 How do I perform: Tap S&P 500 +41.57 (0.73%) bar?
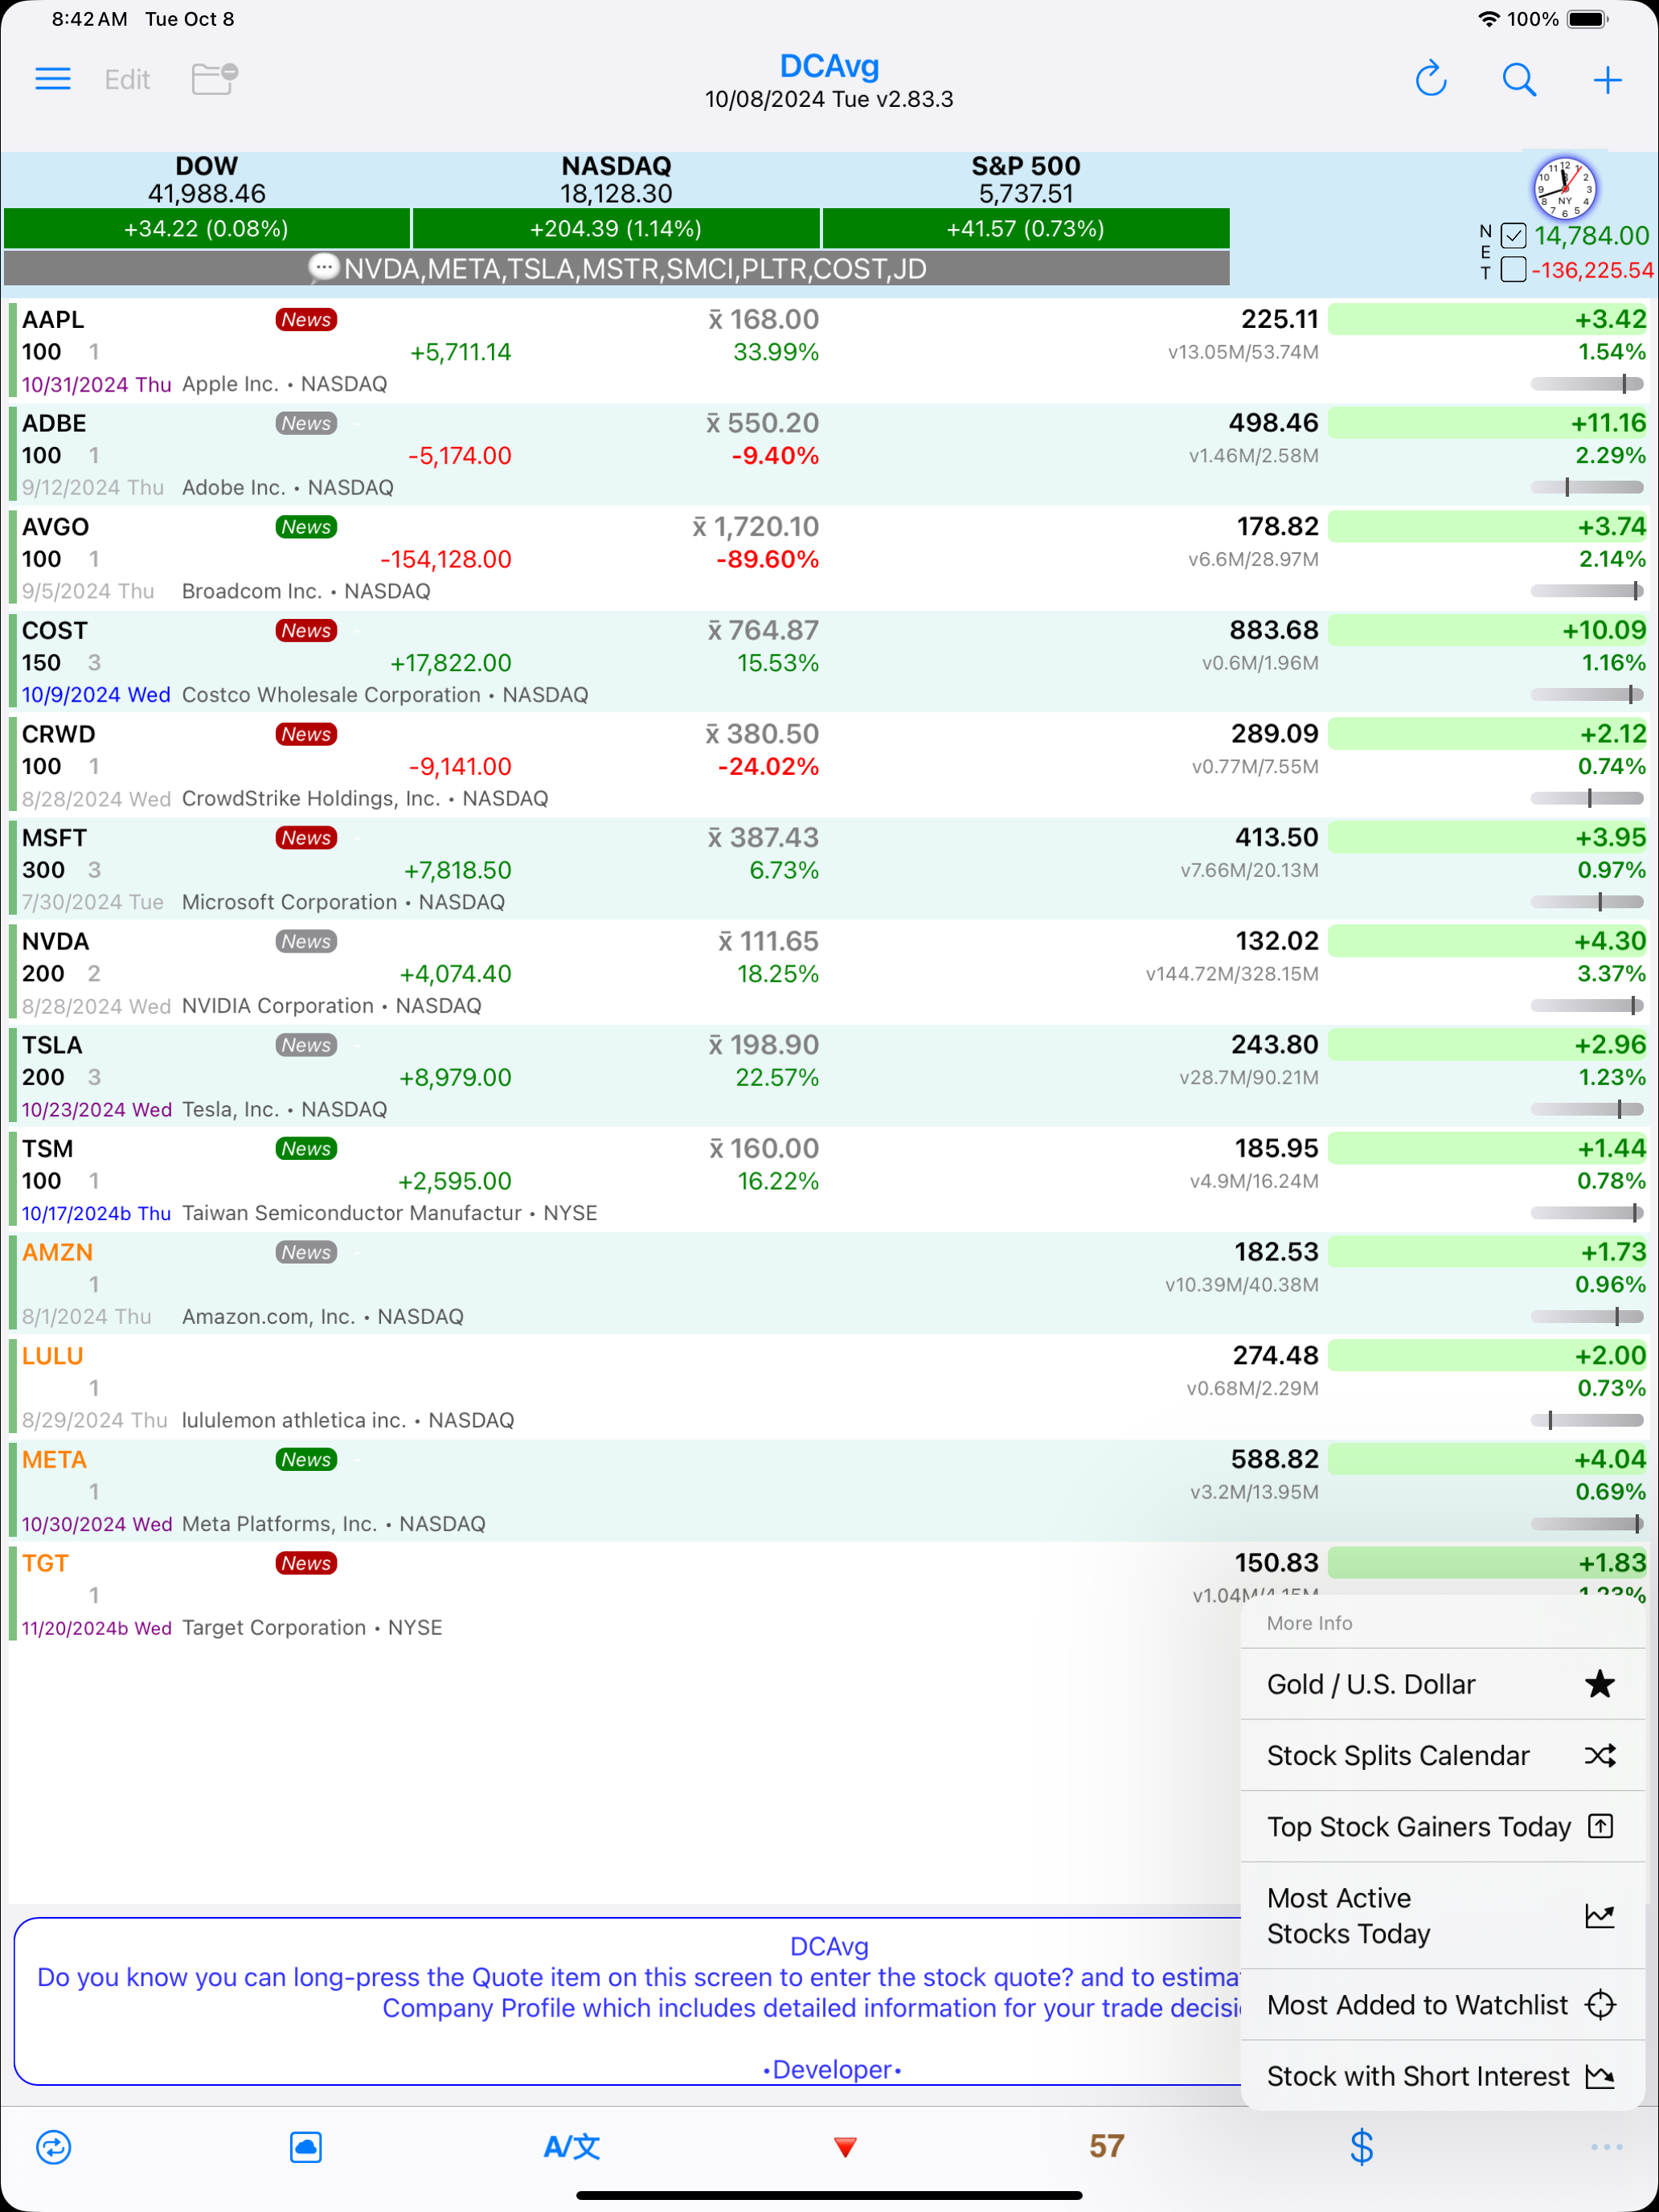pos(1025,229)
